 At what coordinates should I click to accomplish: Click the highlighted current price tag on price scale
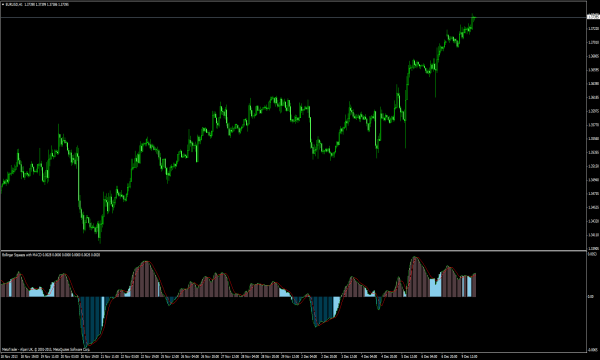(x=593, y=16)
